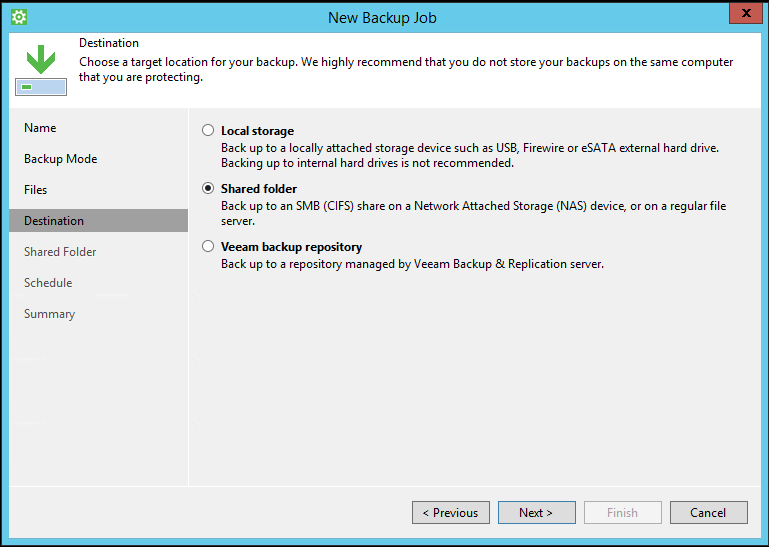The height and width of the screenshot is (547, 769).
Task: Click the green download arrow Destination icon
Action: click(x=41, y=70)
